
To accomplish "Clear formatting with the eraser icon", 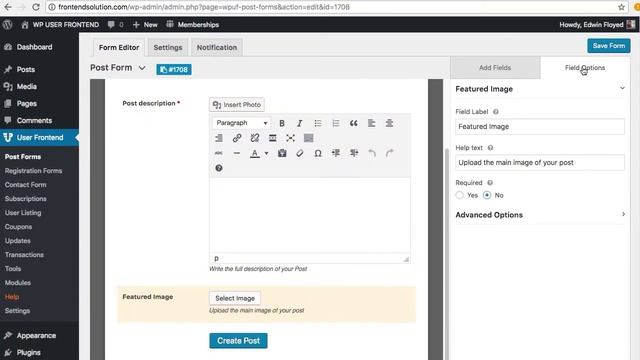I will pos(300,153).
